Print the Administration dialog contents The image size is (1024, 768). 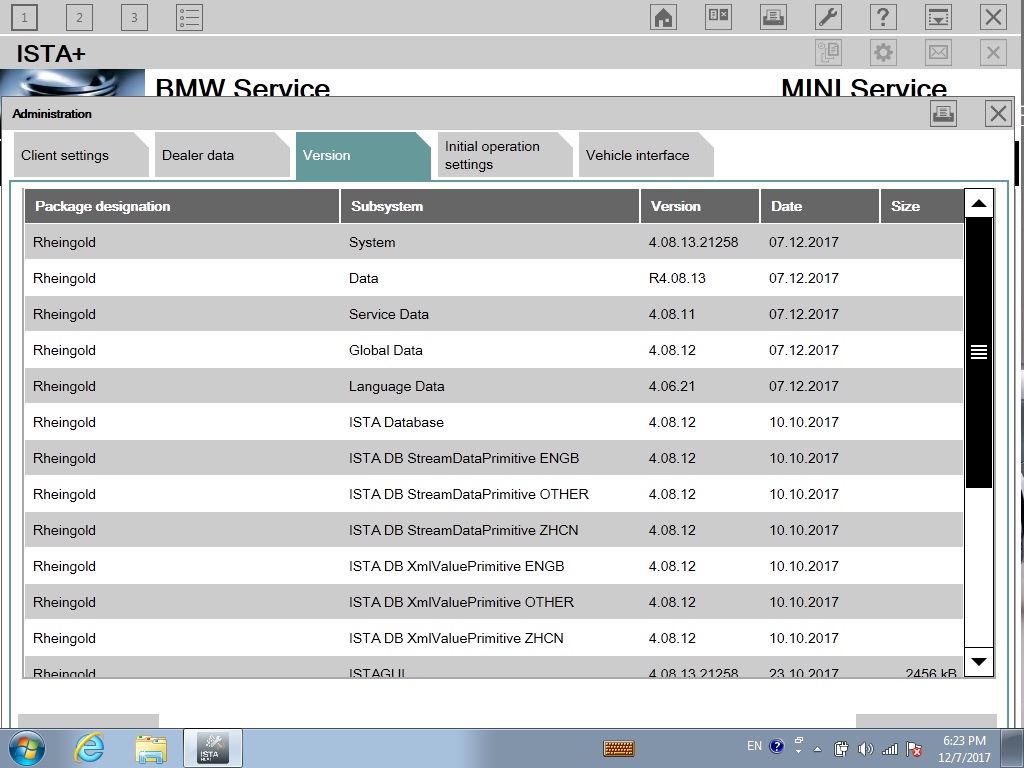click(x=943, y=114)
